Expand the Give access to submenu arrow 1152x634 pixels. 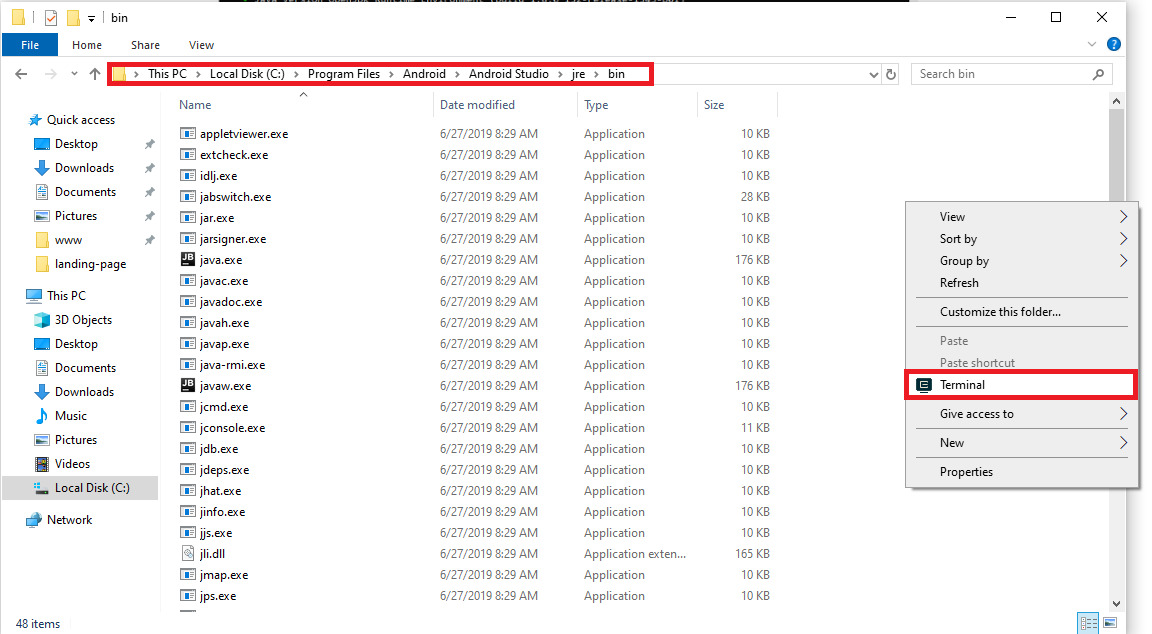pyautogui.click(x=1123, y=414)
